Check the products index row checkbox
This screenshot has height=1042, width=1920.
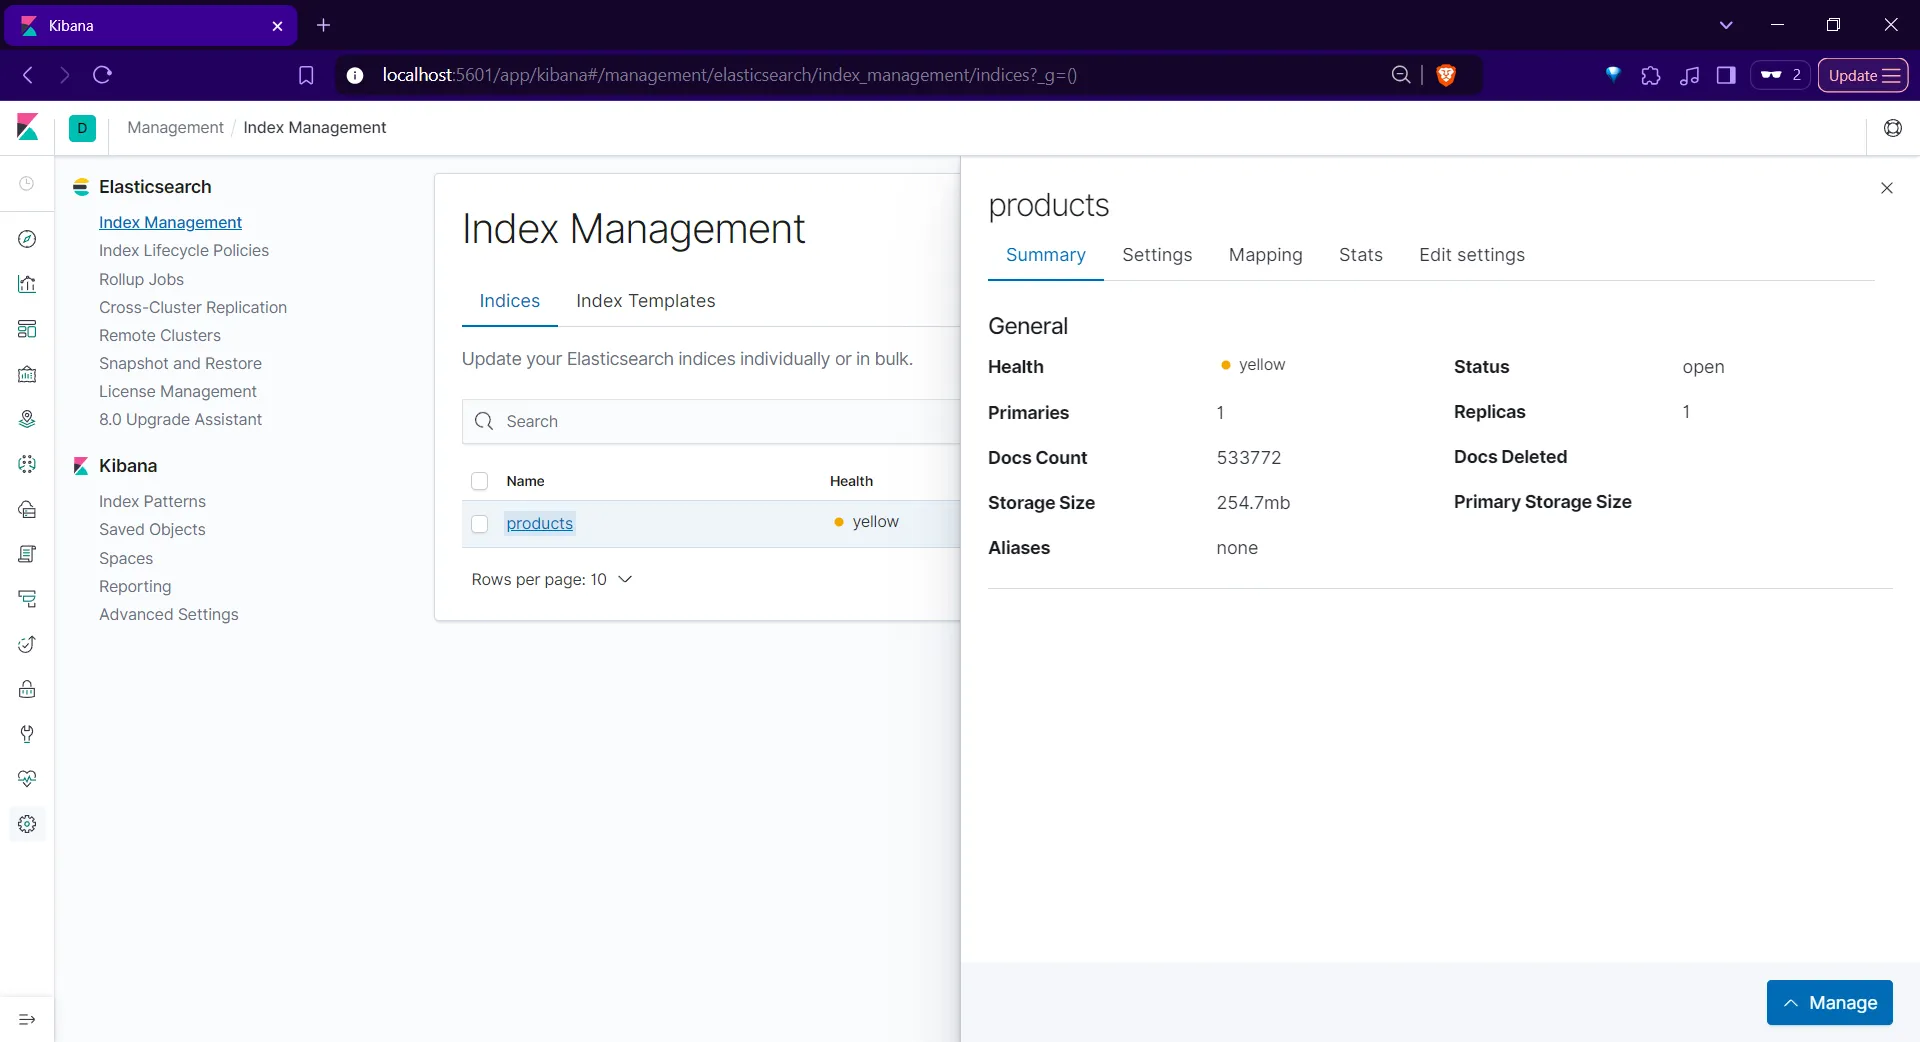[x=480, y=524]
